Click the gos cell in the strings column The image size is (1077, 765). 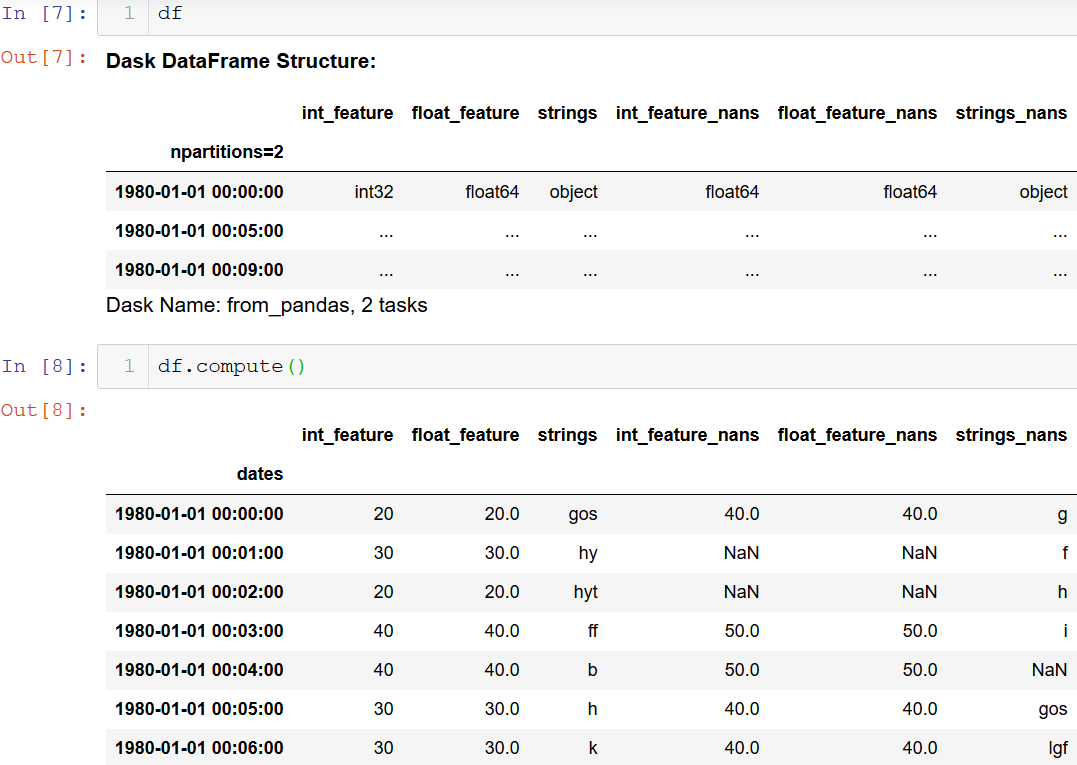pos(583,514)
